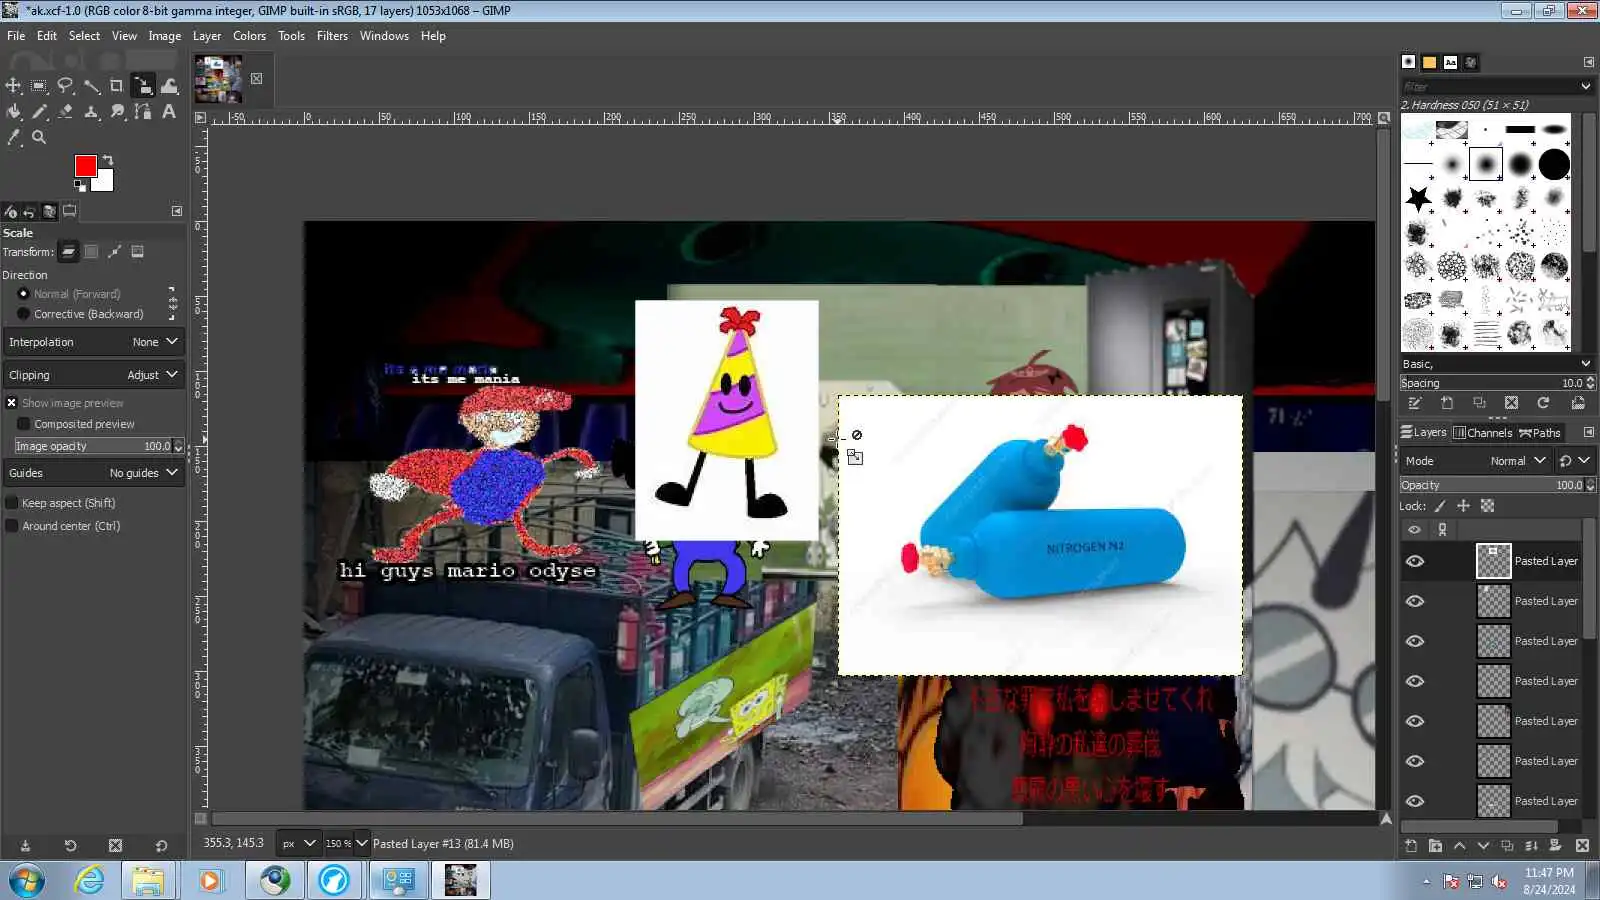1600x900 pixels.
Task: Create a new layer group
Action: (x=1435, y=846)
